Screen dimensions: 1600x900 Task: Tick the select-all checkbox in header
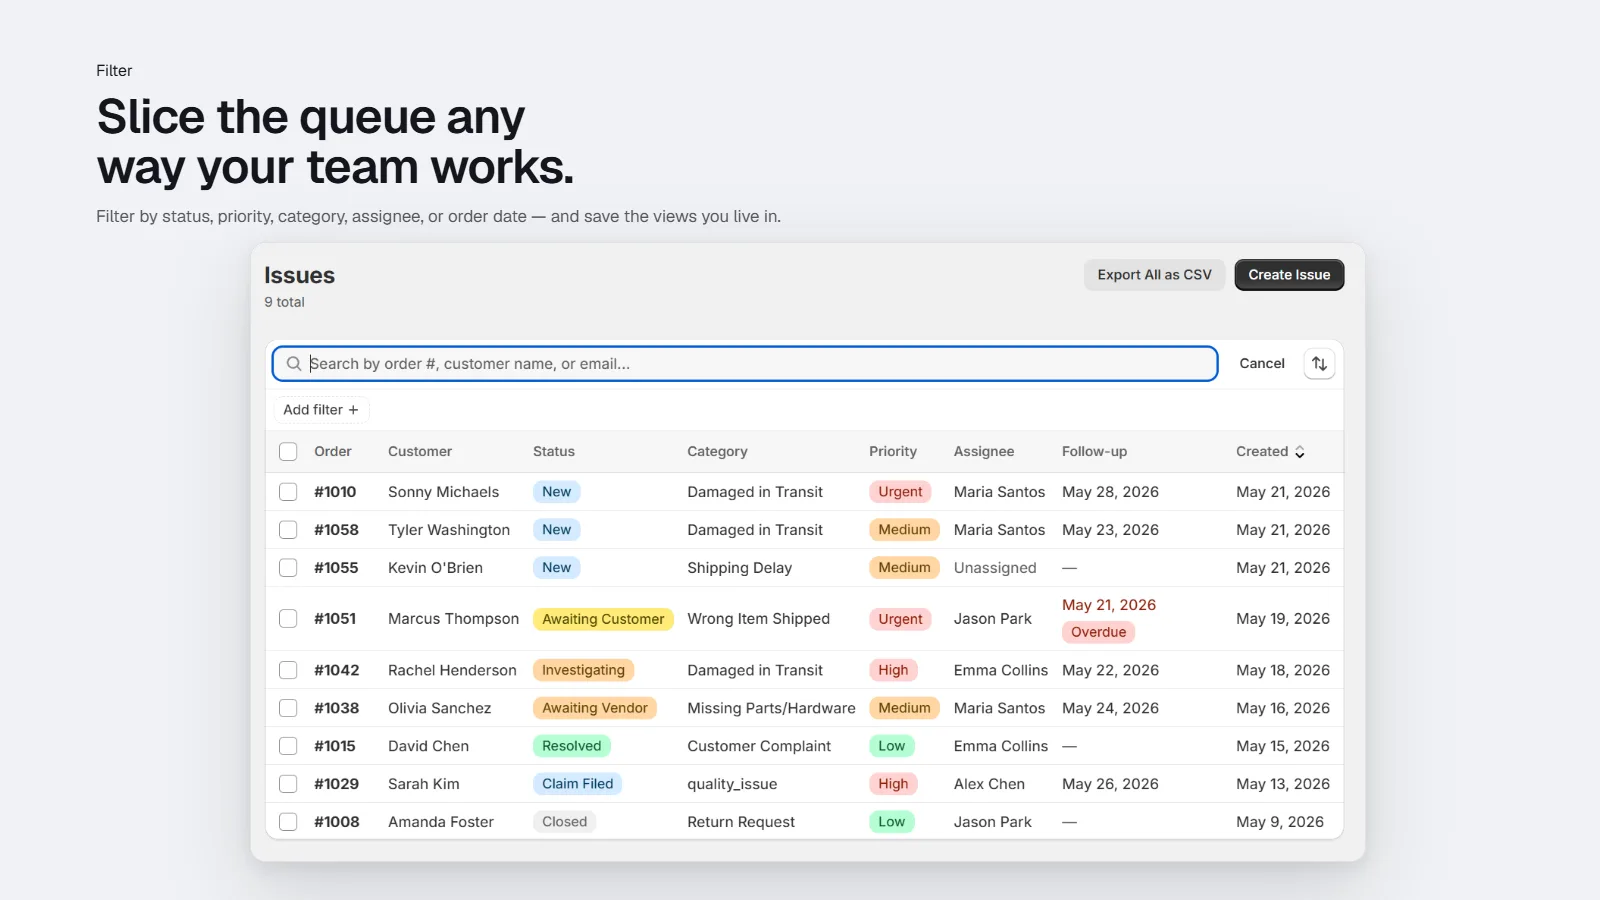288,452
